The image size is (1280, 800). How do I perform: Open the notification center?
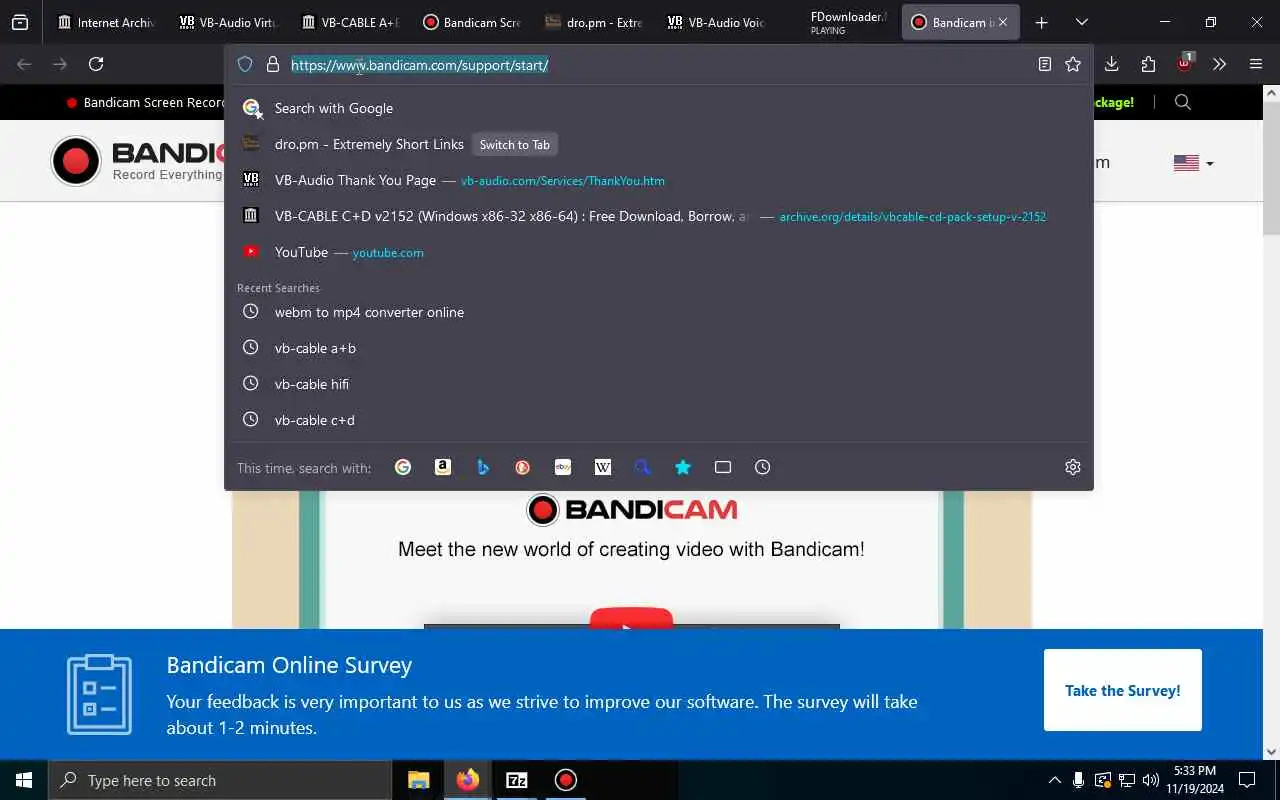tap(1247, 780)
